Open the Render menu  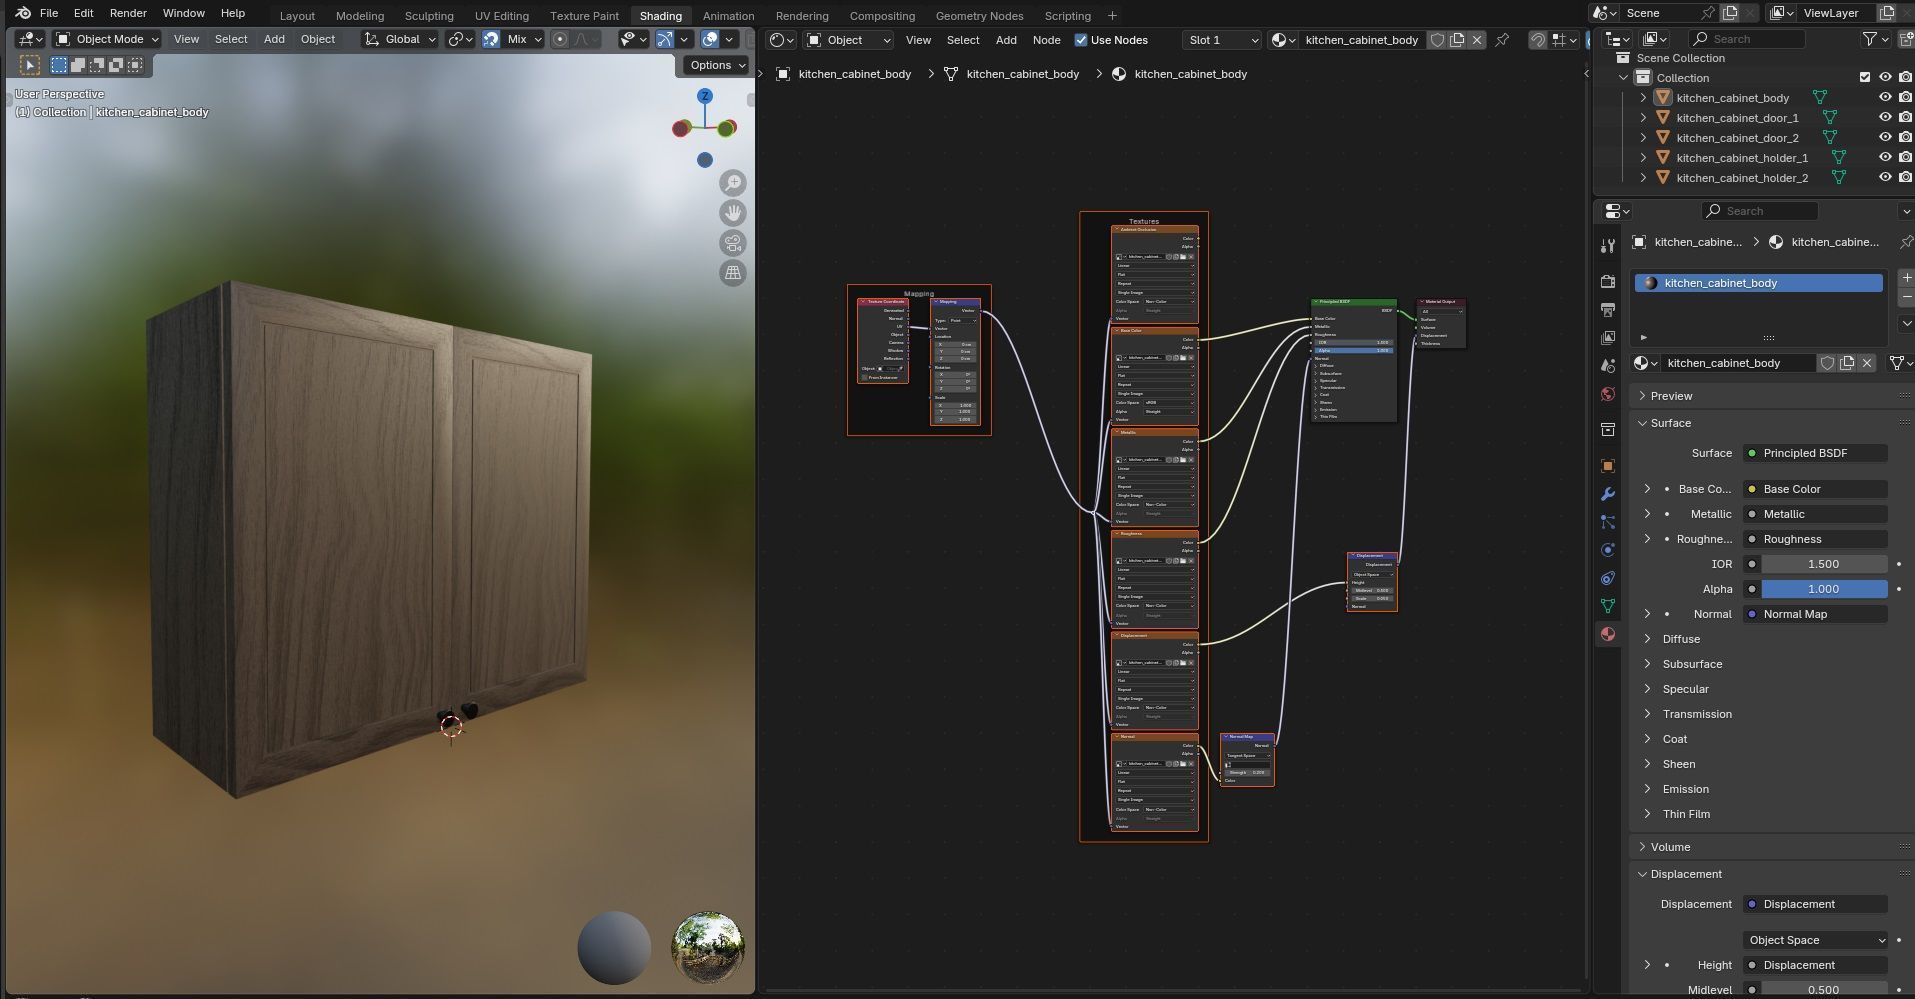click(128, 13)
